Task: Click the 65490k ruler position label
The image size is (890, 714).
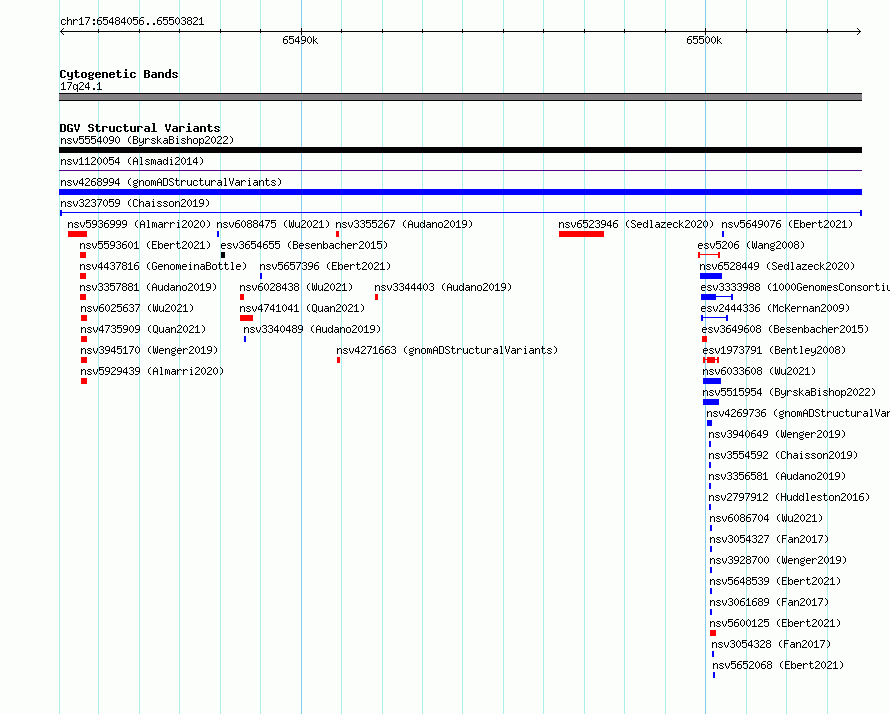Action: tap(300, 40)
